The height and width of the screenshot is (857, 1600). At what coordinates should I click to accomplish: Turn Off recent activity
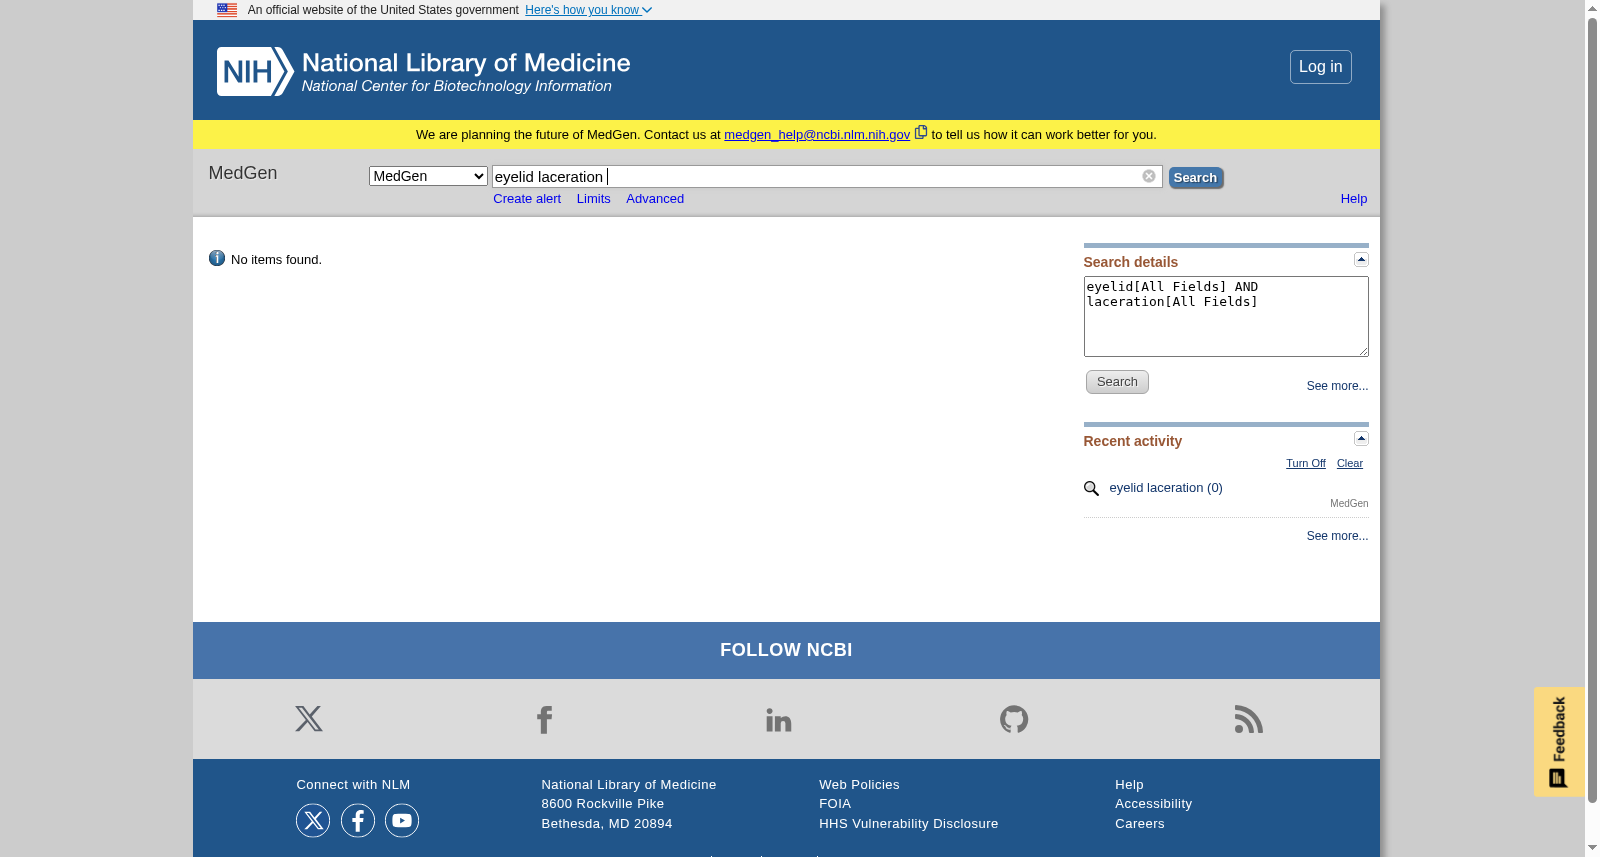[1306, 463]
